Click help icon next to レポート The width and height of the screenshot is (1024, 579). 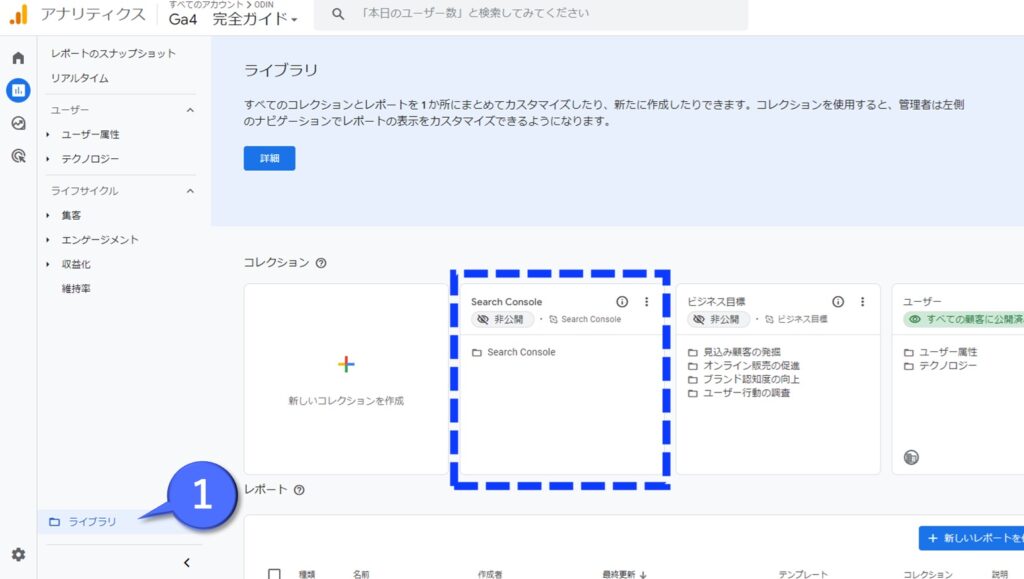[x=299, y=490]
